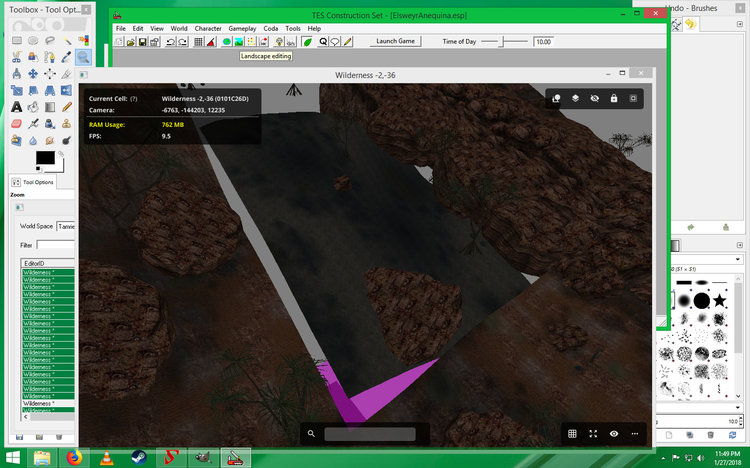Pick the Bucket Fill tool
This screenshot has height=468, width=750.
tap(33, 107)
